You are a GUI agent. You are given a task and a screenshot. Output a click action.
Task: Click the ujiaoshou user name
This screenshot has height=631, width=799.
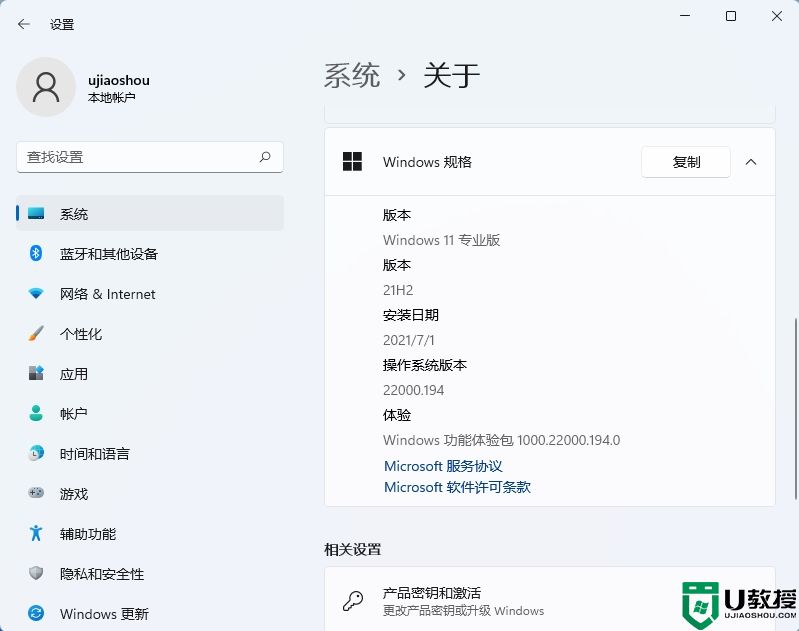click(x=119, y=80)
